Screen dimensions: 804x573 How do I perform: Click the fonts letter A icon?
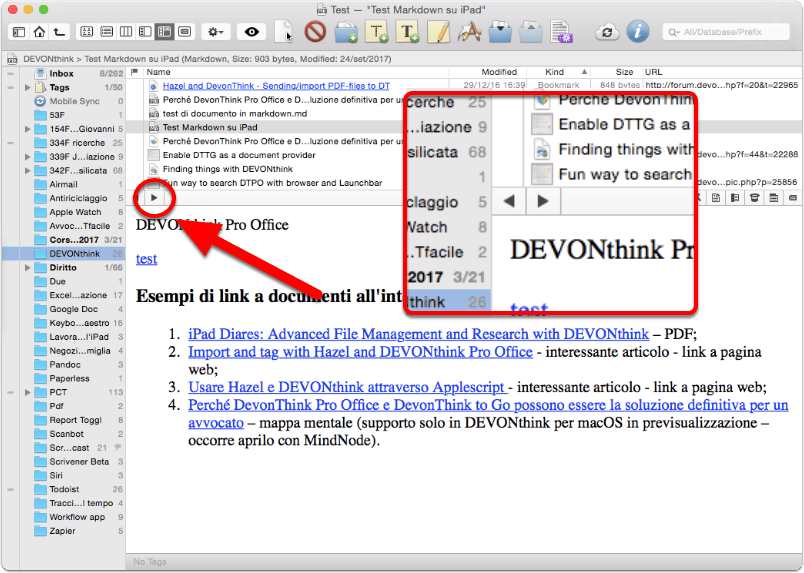[x=469, y=32]
